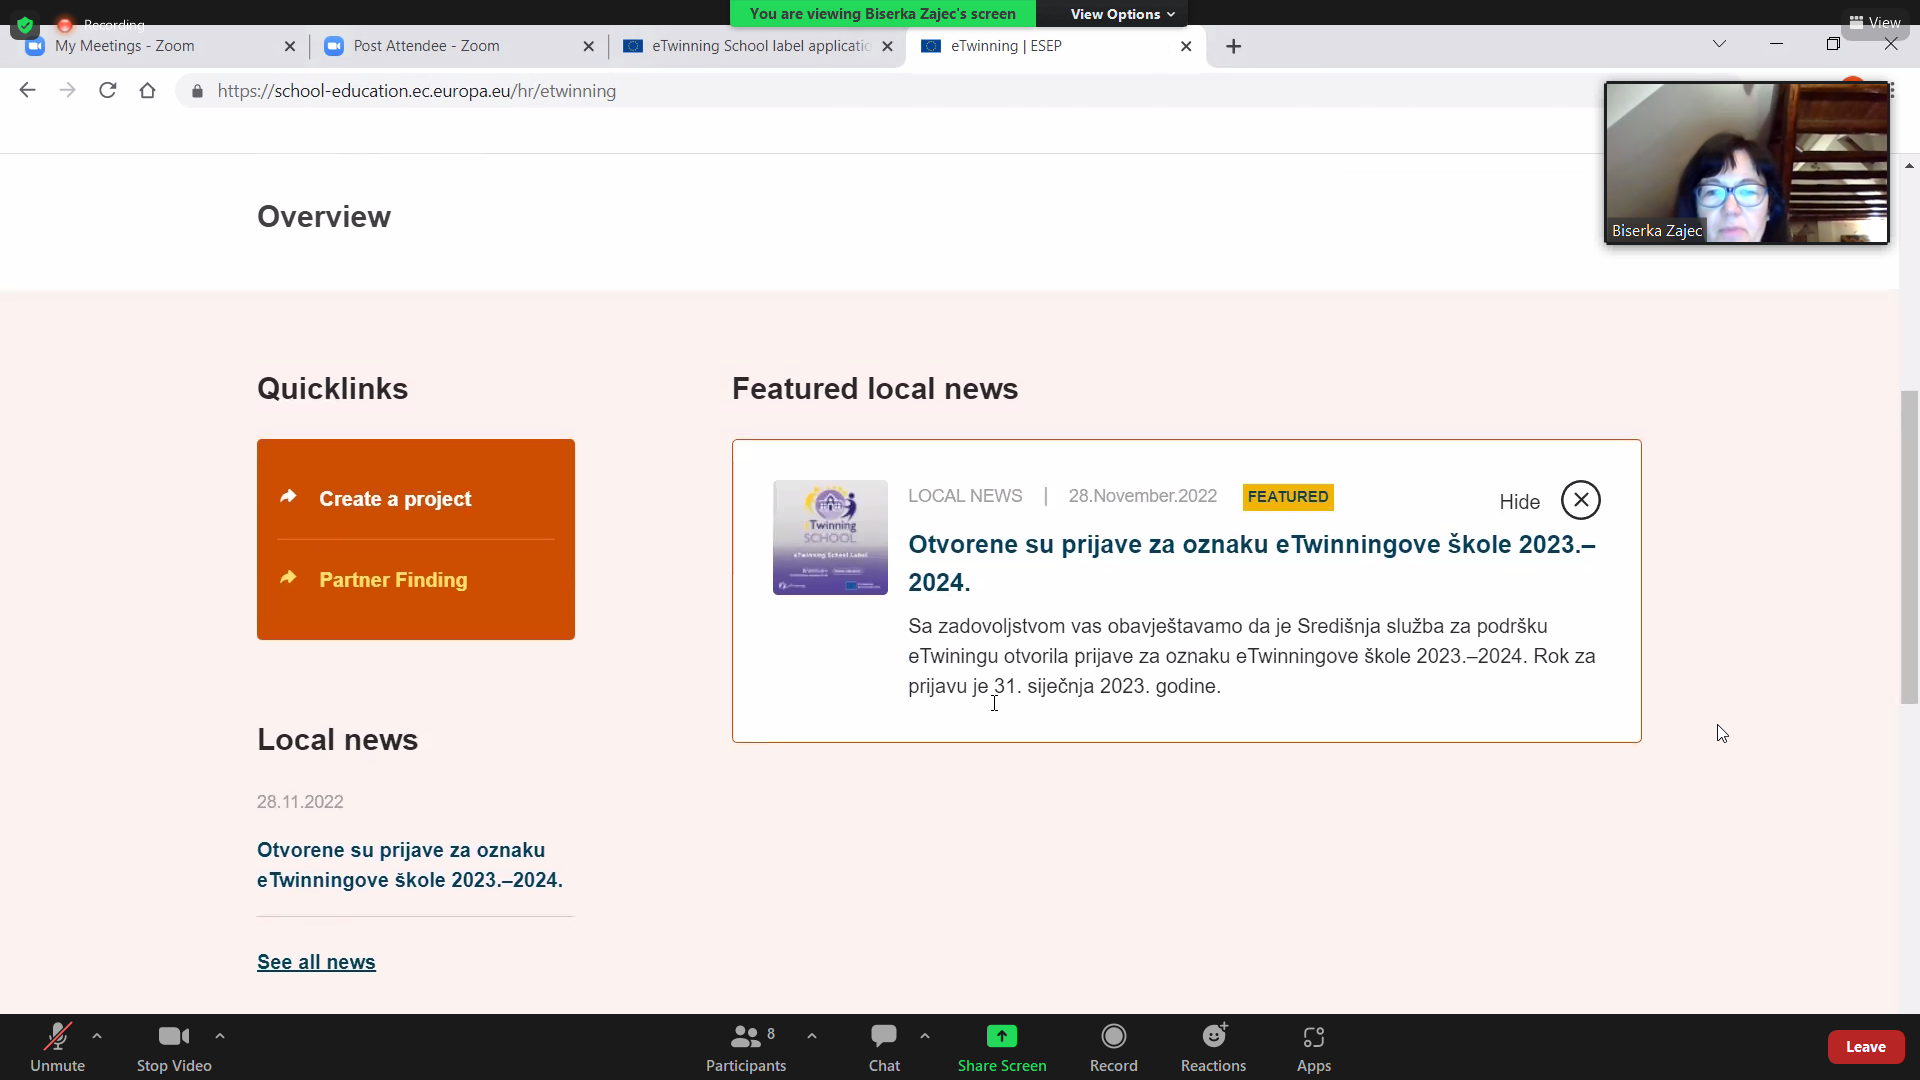
Task: Close the My Meetings - Zoom tab
Action: point(290,46)
